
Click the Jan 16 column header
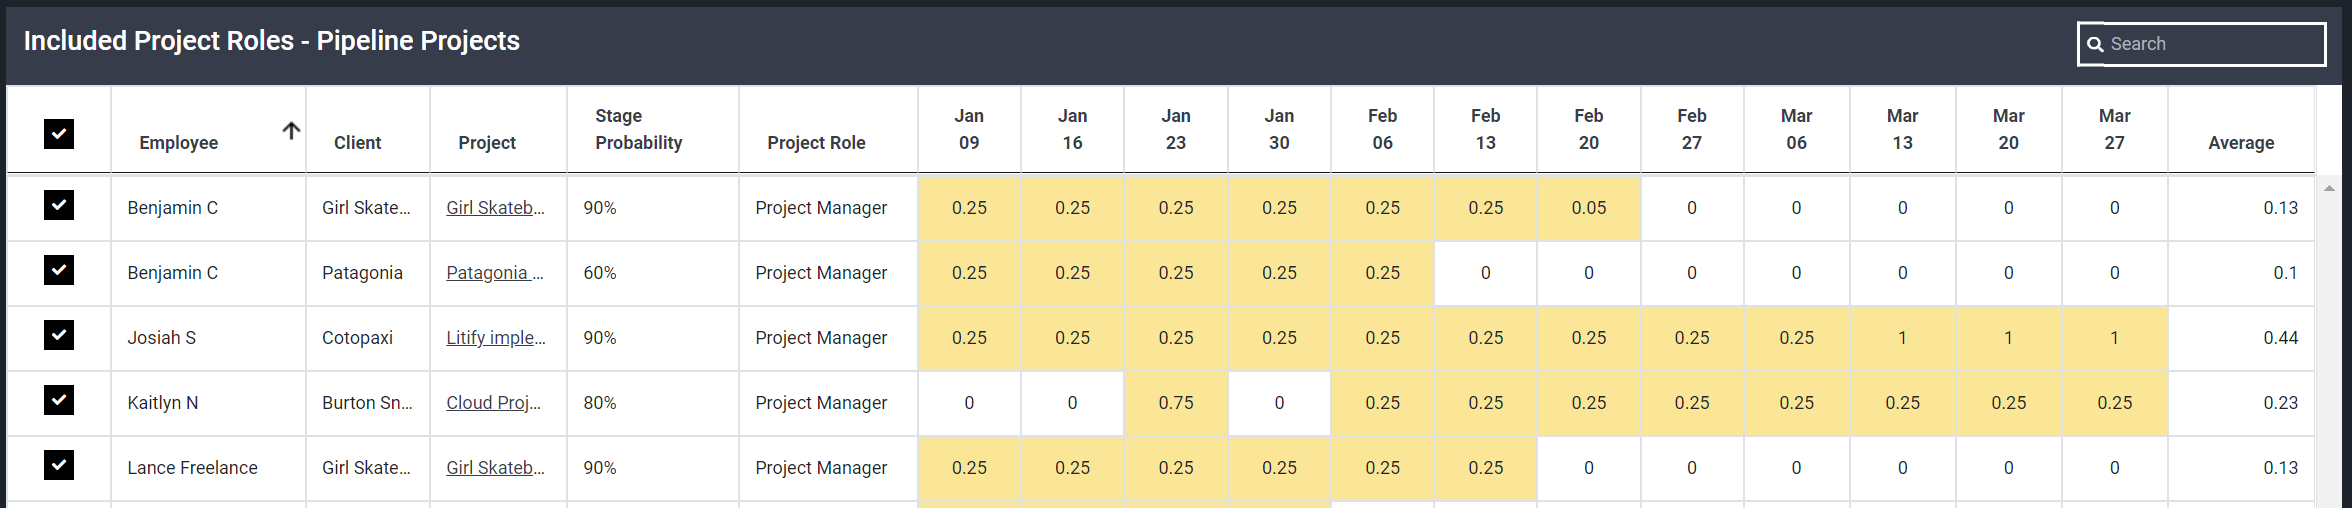click(x=1072, y=129)
